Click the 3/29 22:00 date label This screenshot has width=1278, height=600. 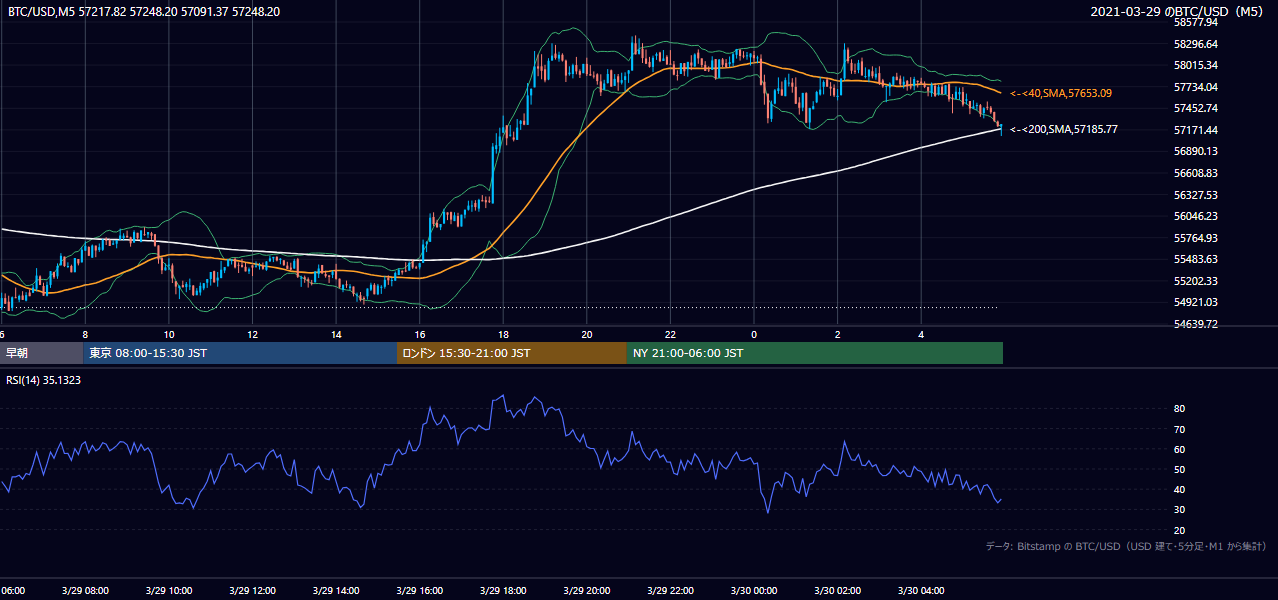(x=670, y=591)
